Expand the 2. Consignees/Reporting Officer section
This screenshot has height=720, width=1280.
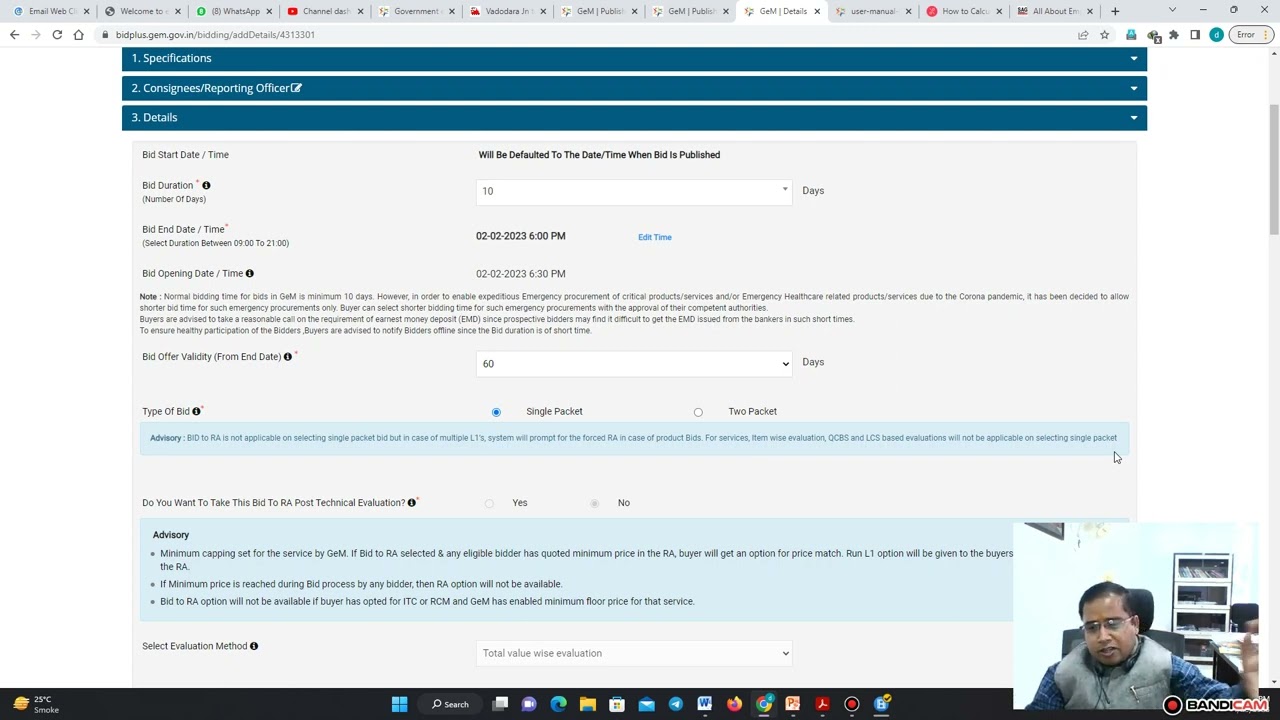634,88
